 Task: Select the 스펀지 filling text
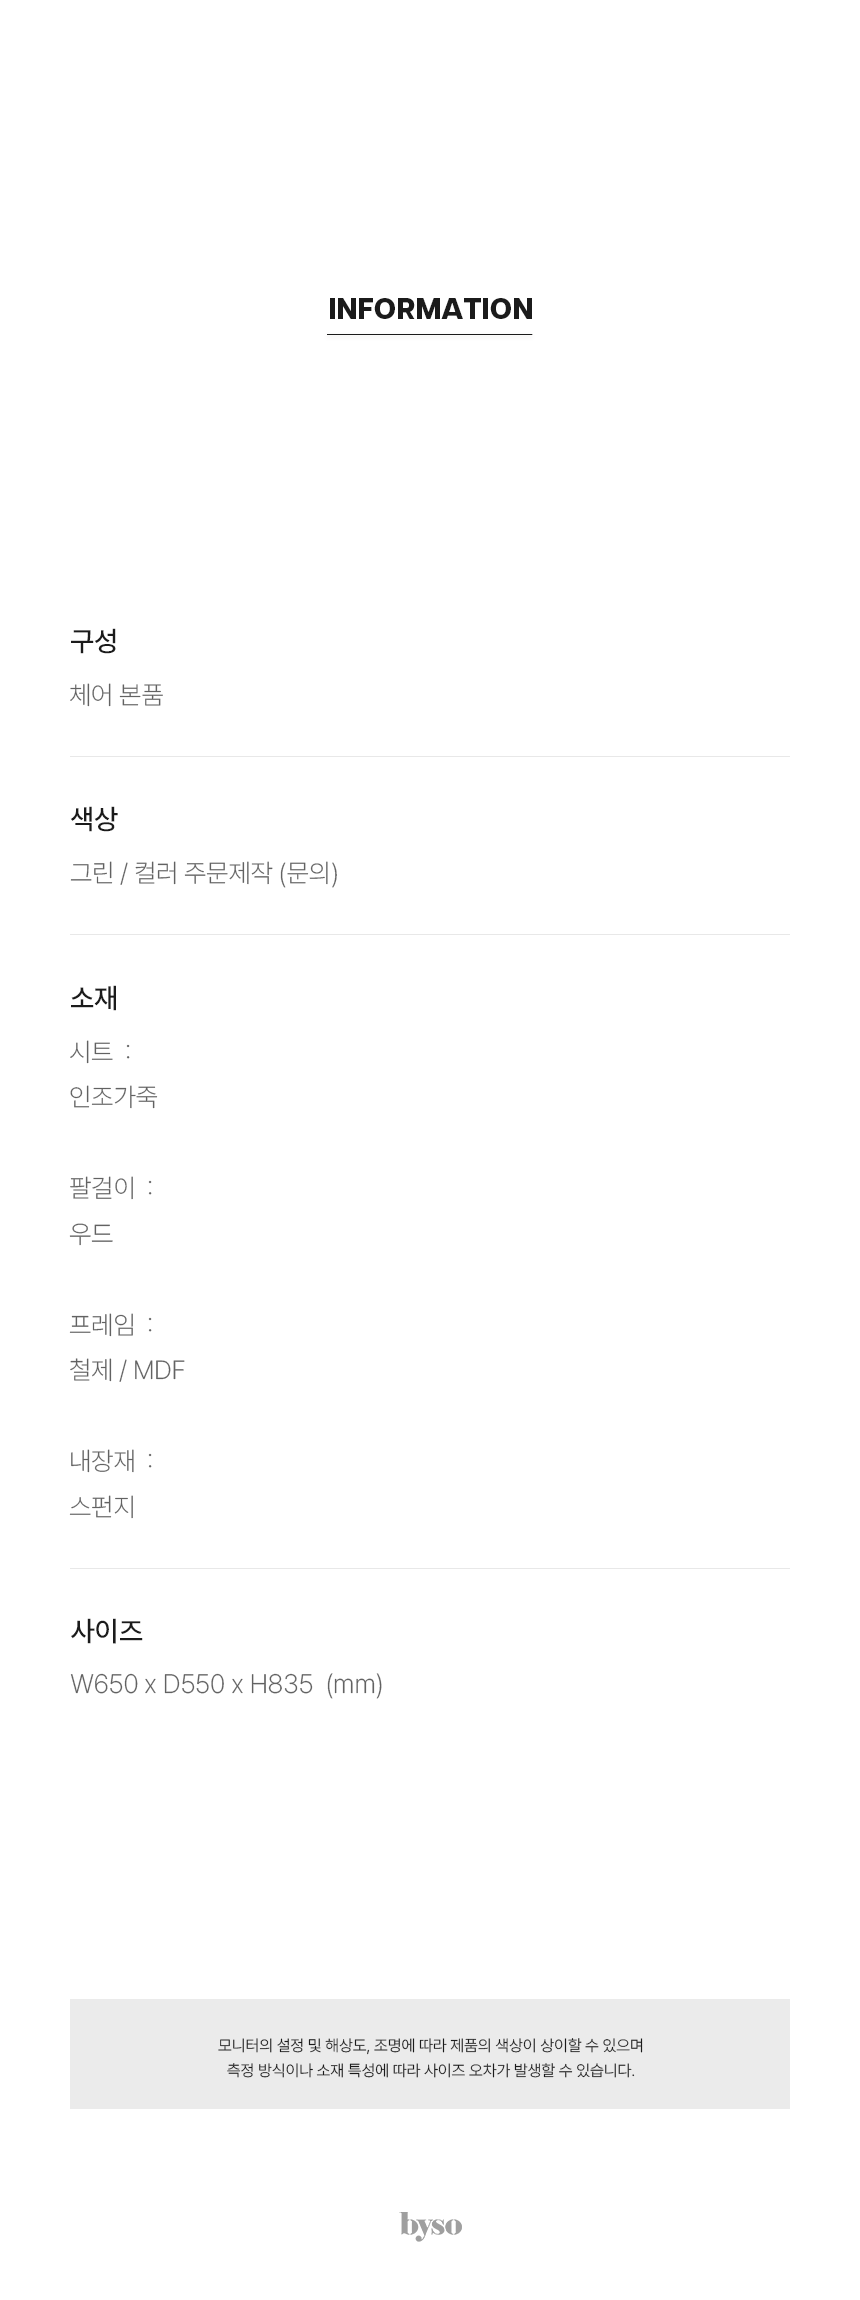tap(103, 1506)
